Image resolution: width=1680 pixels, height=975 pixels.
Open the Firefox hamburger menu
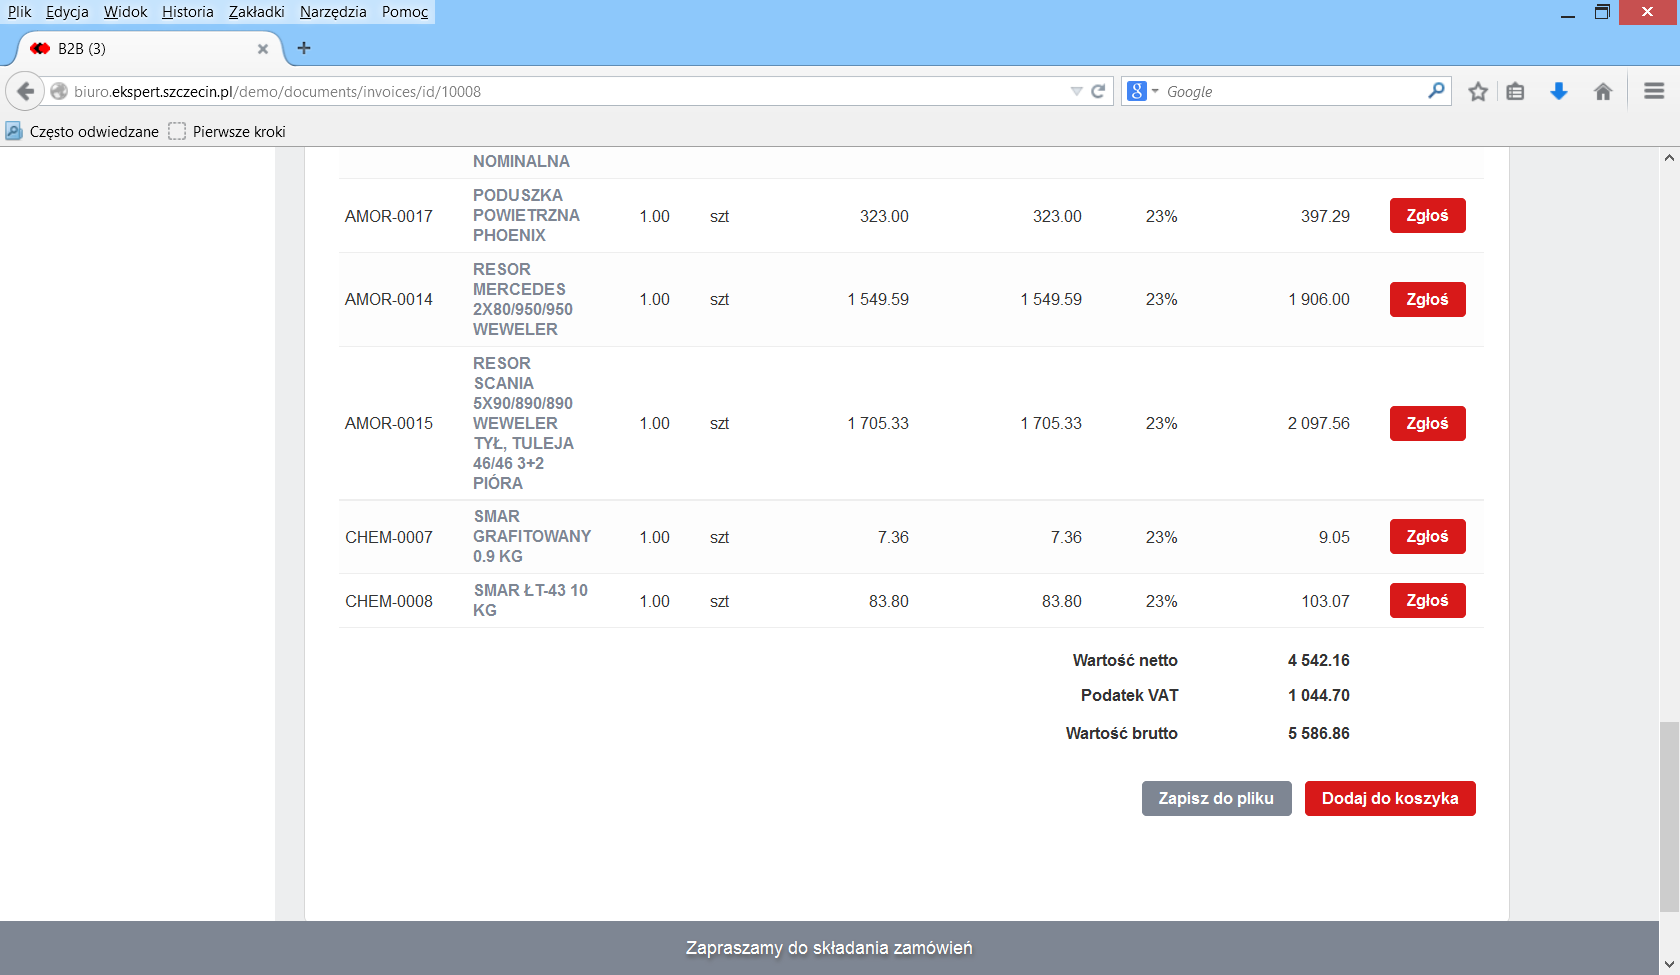(1654, 91)
